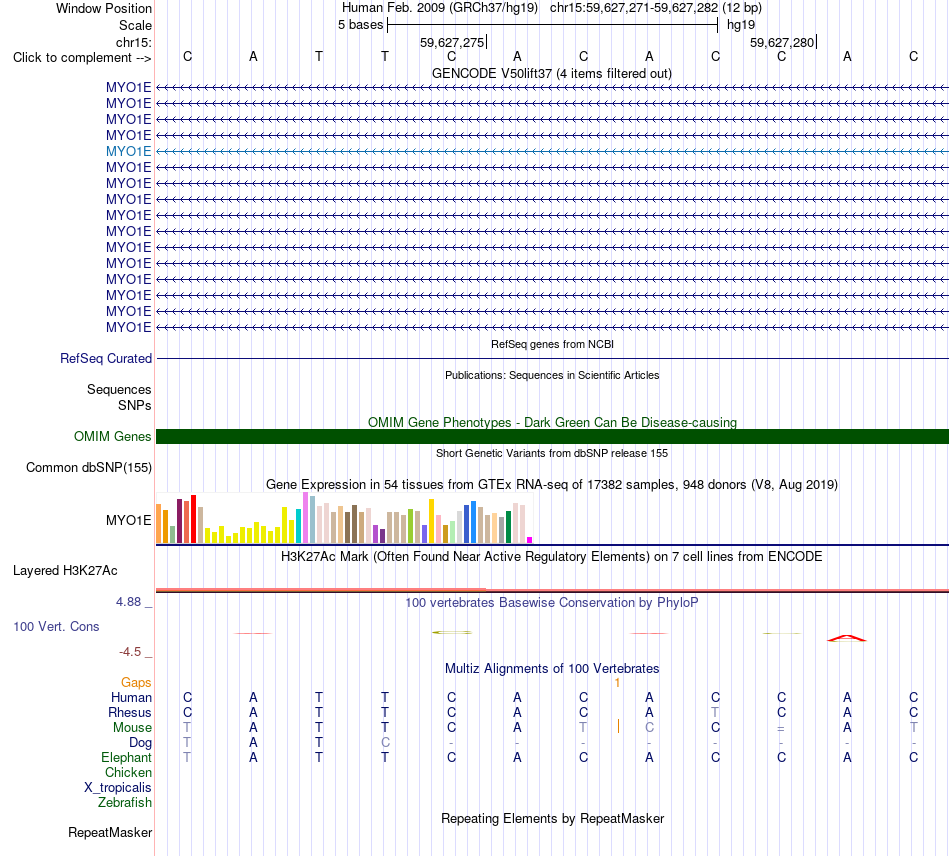Open 'RefSeq genes from NCBI' track title

[552, 344]
